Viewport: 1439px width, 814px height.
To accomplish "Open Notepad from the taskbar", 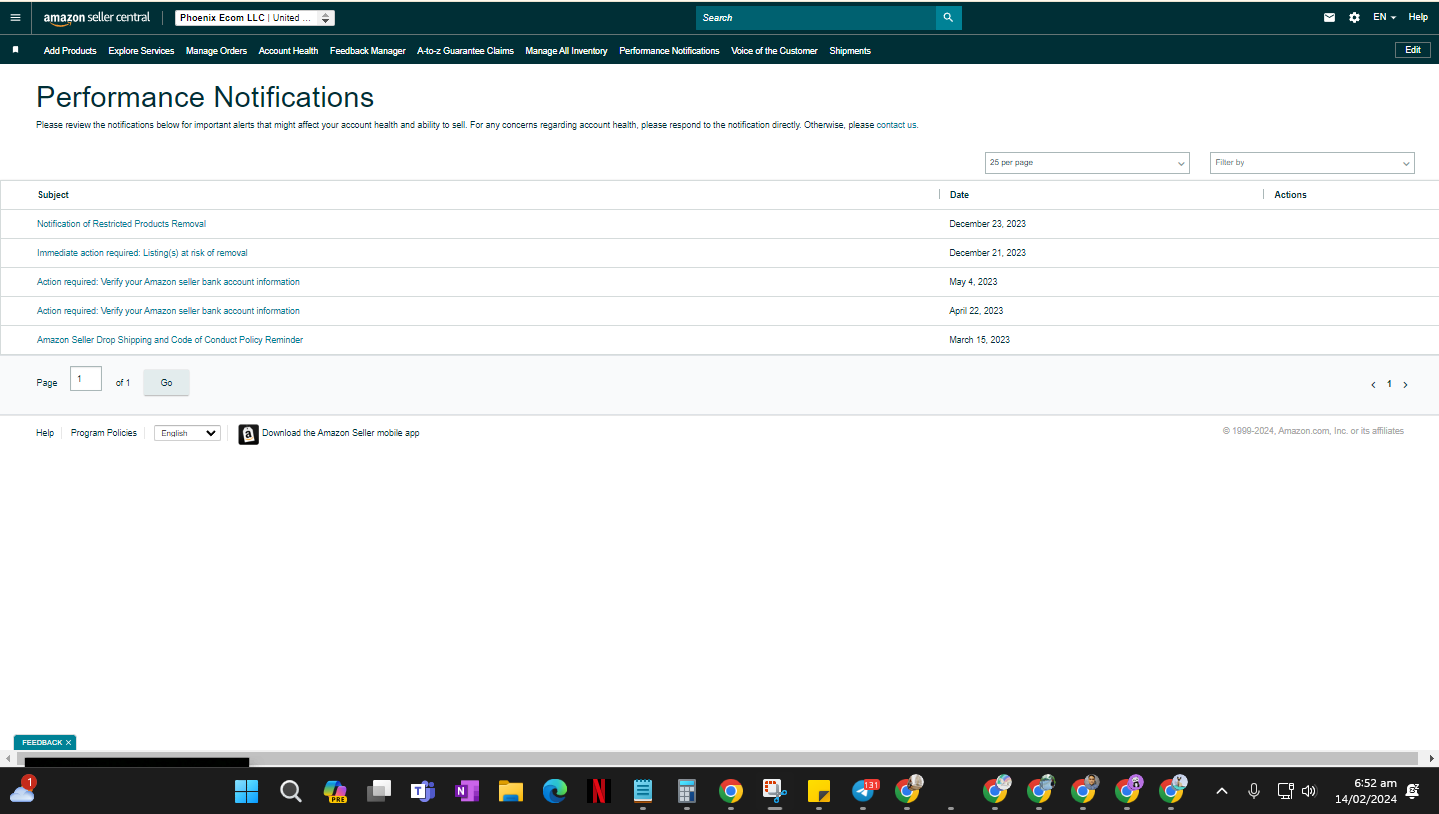I will 643,791.
